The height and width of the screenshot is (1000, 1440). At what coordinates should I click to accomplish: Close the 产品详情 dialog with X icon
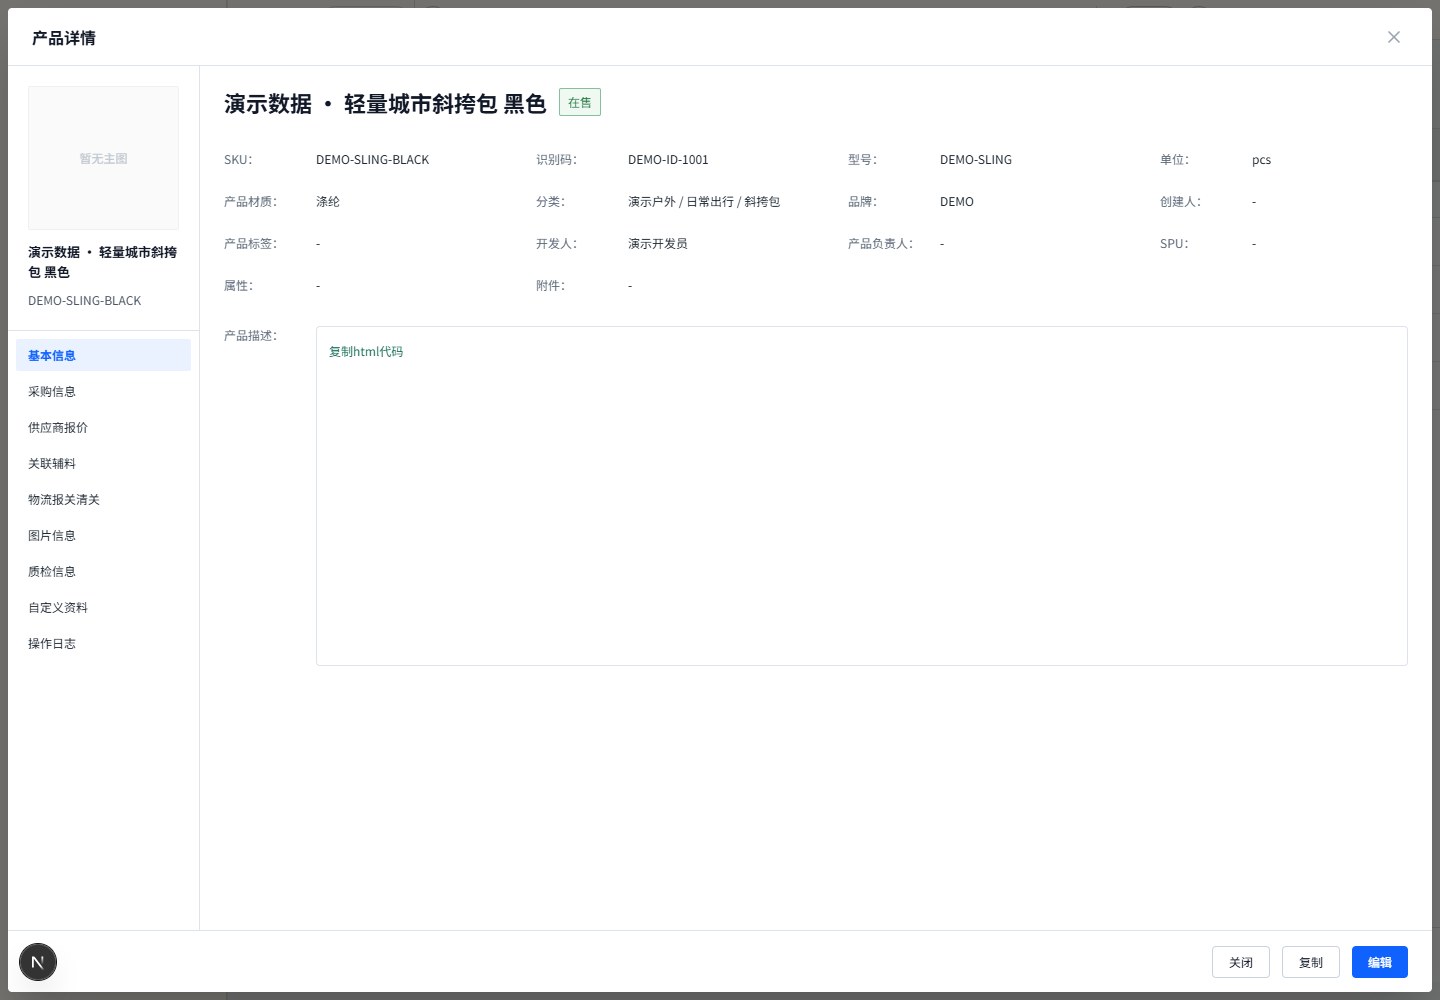click(x=1394, y=37)
